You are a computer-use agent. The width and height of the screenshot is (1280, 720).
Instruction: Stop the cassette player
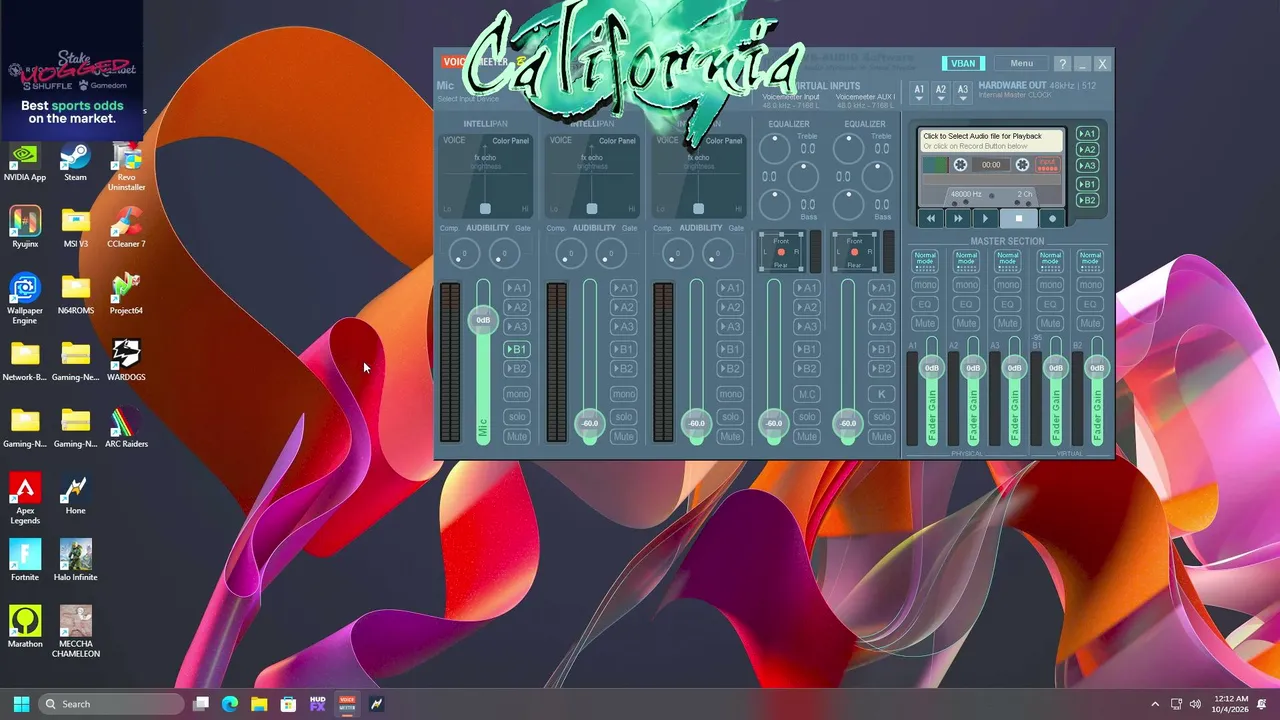(x=1019, y=218)
